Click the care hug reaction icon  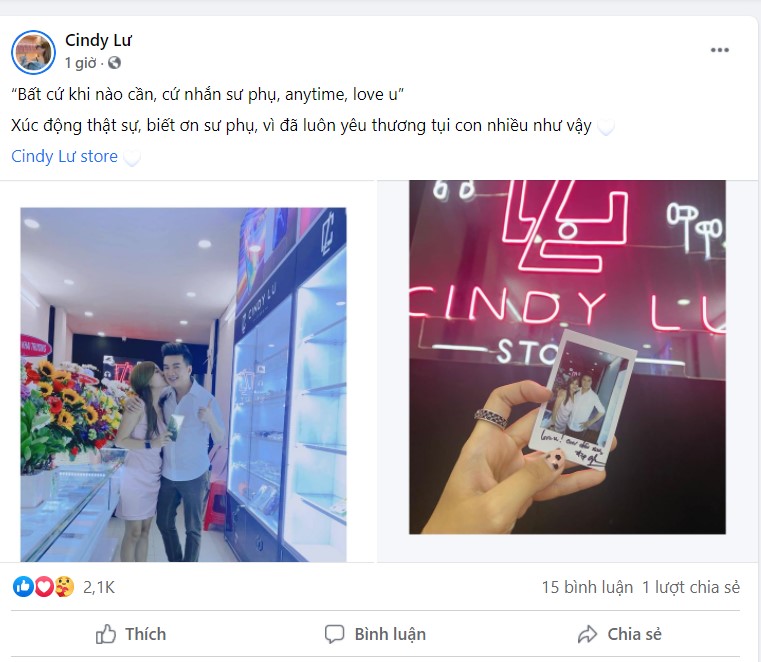tap(65, 587)
